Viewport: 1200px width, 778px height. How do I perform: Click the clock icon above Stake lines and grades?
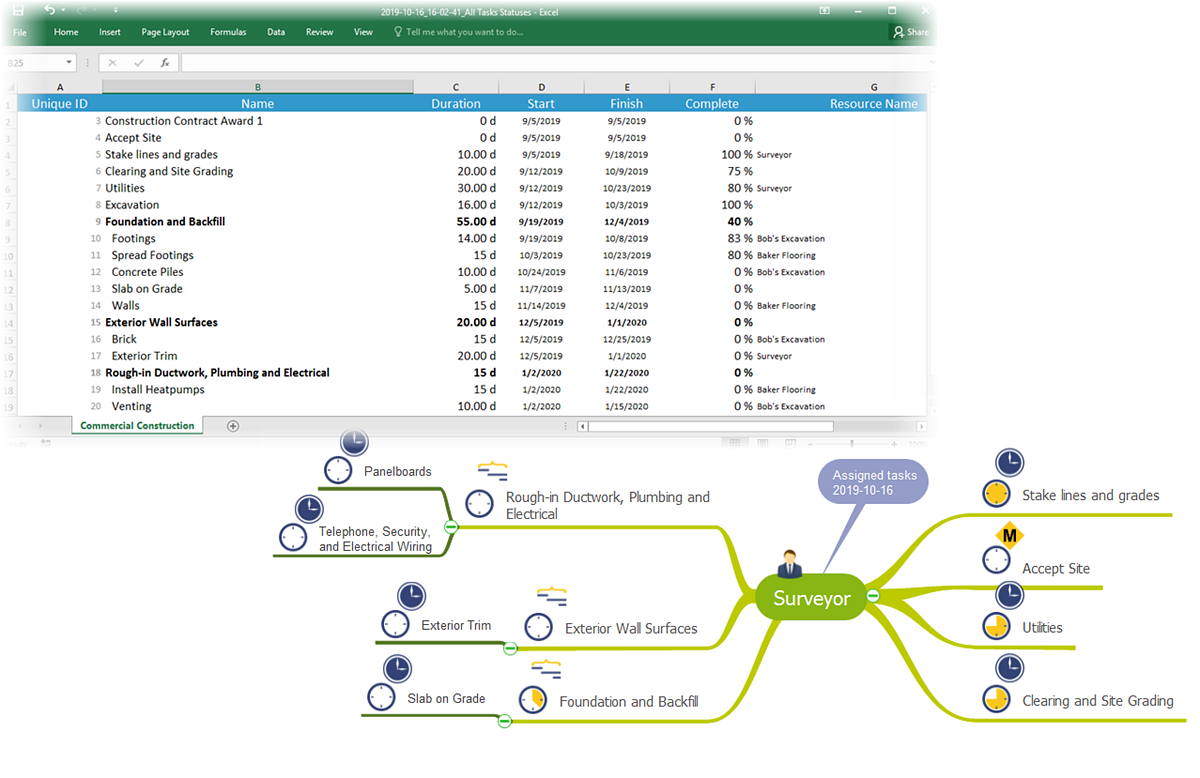[x=1010, y=462]
